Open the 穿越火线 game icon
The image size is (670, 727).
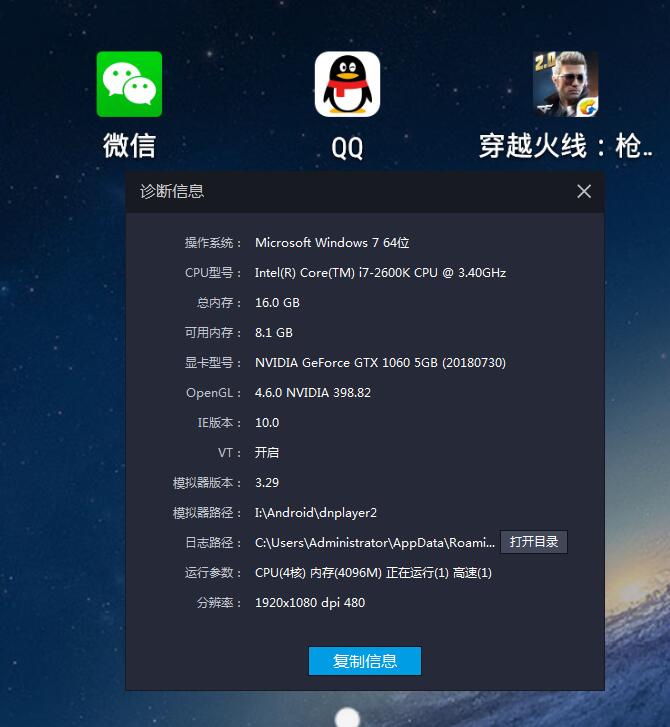[x=565, y=84]
